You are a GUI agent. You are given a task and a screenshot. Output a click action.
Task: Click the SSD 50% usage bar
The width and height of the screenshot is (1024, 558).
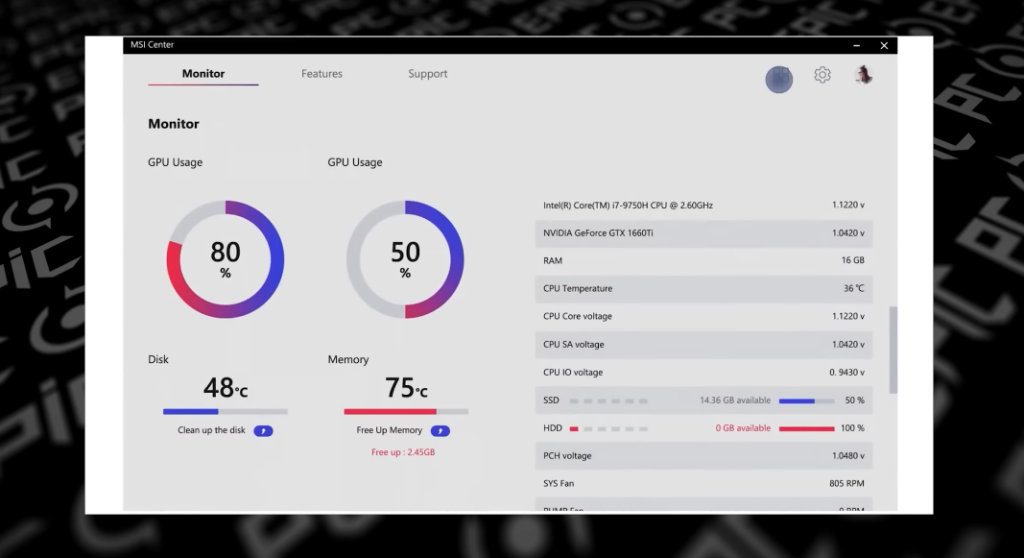[807, 401]
